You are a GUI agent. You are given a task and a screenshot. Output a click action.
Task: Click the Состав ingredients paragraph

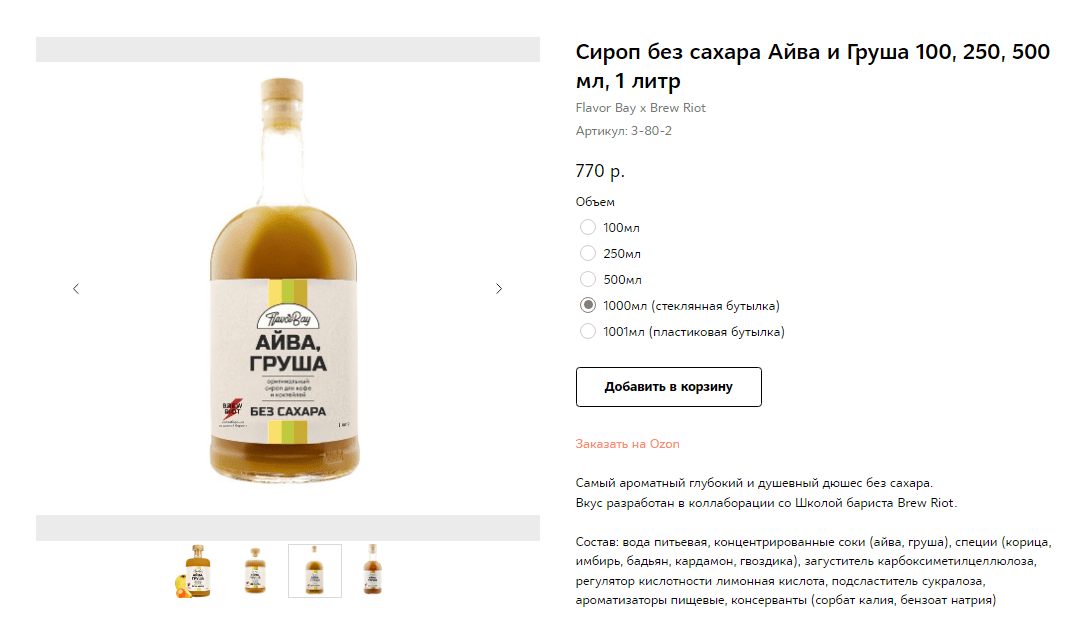click(x=814, y=571)
